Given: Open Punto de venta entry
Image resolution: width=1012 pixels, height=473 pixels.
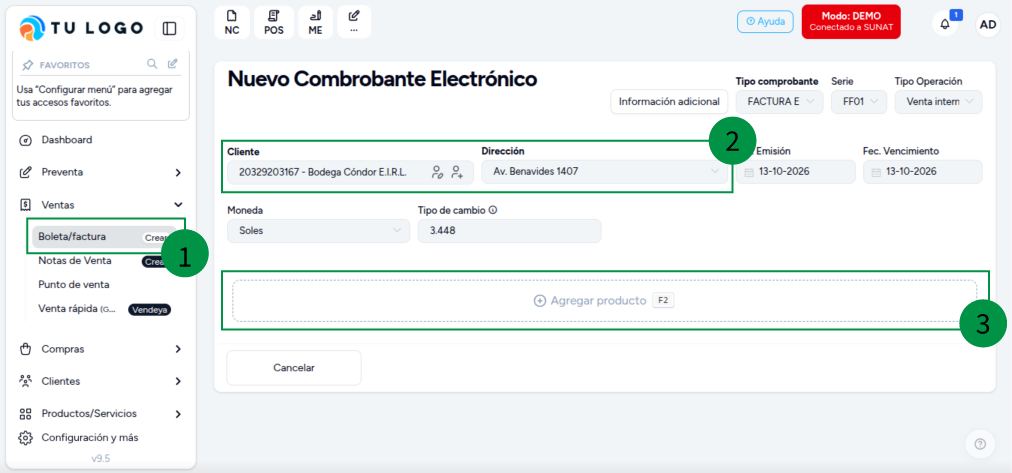Looking at the screenshot, I should pos(74,285).
